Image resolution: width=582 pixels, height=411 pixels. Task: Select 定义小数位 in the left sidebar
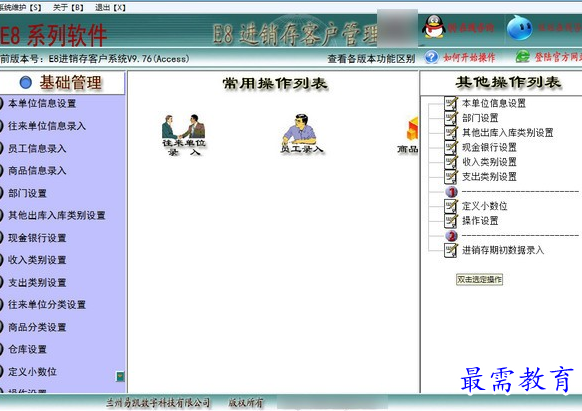click(x=32, y=372)
